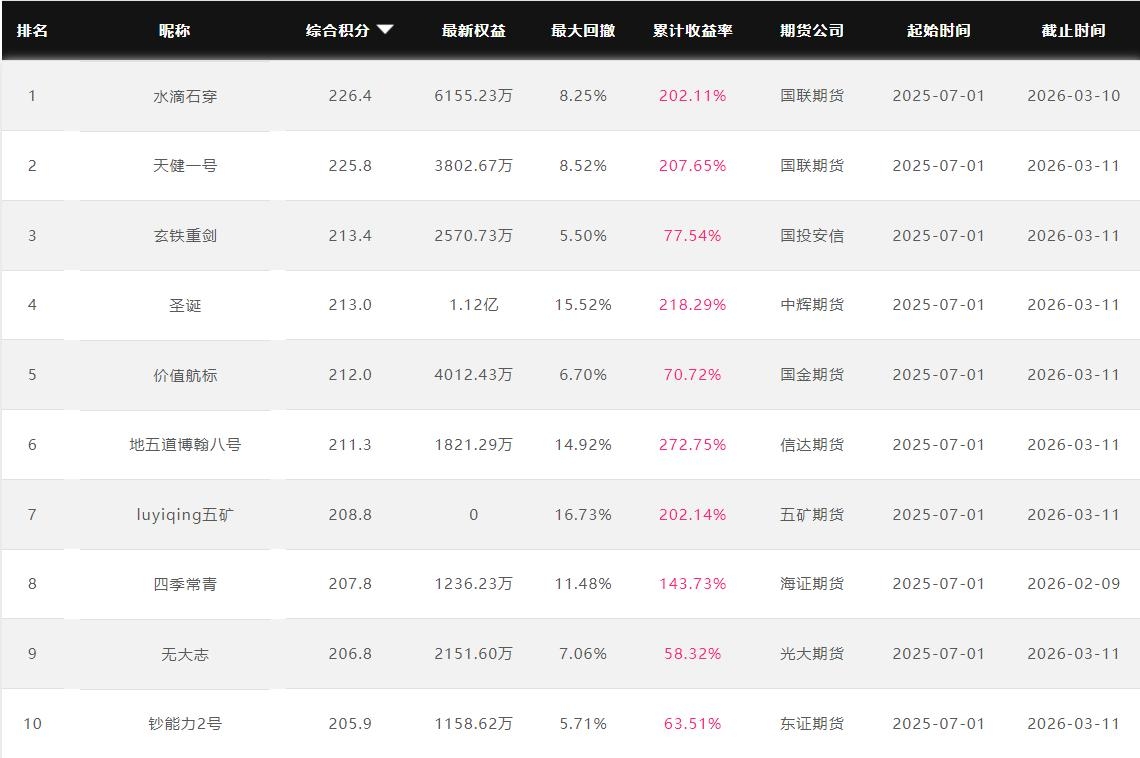Open trader 天健一号 nickname link
The image size is (1140, 758).
pos(185,166)
